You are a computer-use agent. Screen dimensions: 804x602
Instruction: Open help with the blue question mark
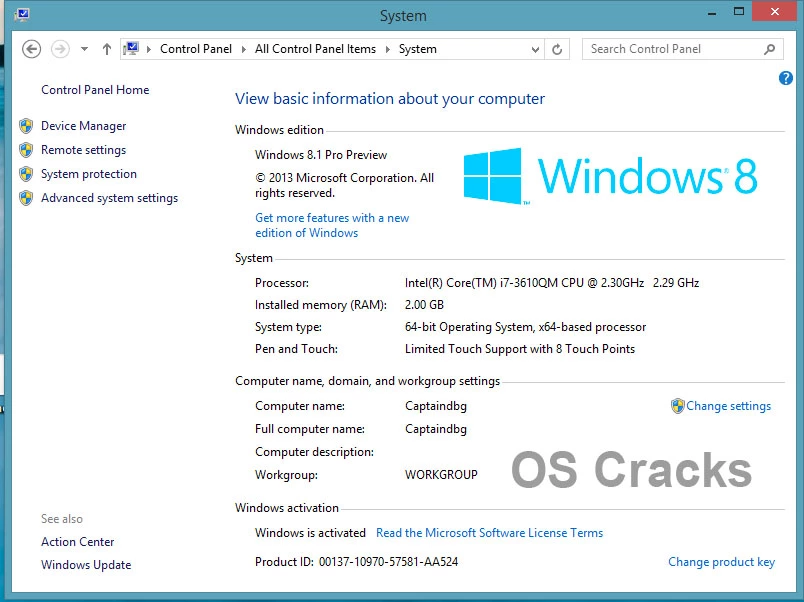(x=786, y=78)
